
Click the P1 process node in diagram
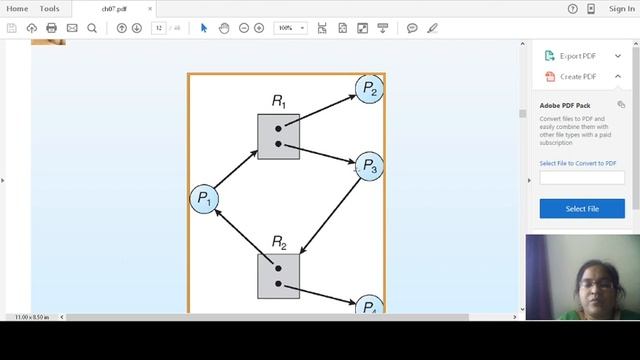(x=204, y=199)
